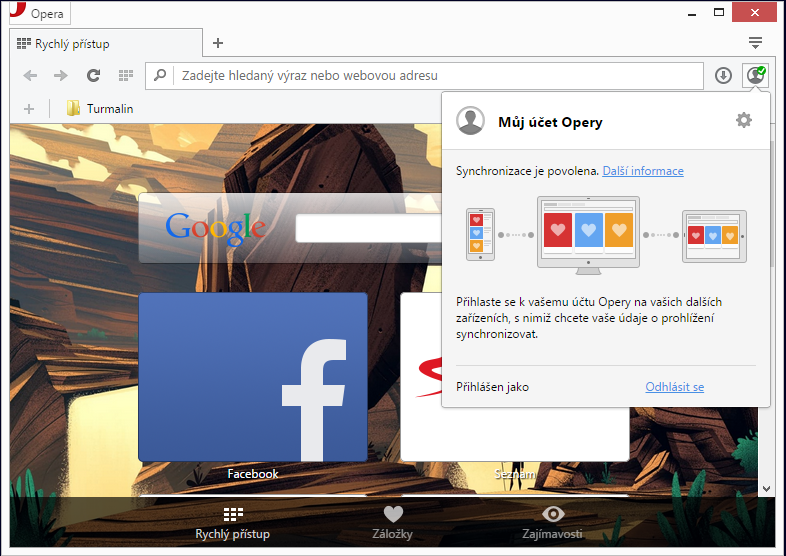Maximize the Opera window
Image resolution: width=786 pixels, height=556 pixels.
[x=719, y=13]
